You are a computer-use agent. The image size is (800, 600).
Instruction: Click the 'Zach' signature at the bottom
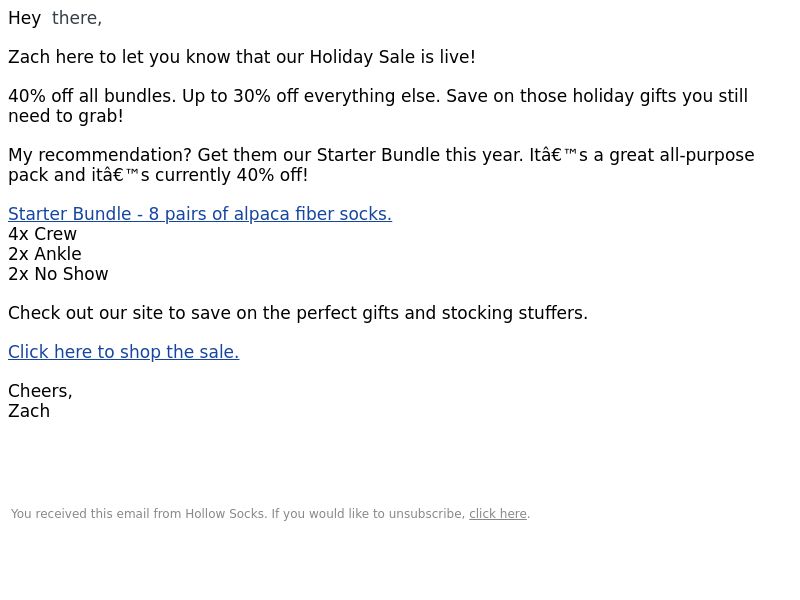point(29,411)
